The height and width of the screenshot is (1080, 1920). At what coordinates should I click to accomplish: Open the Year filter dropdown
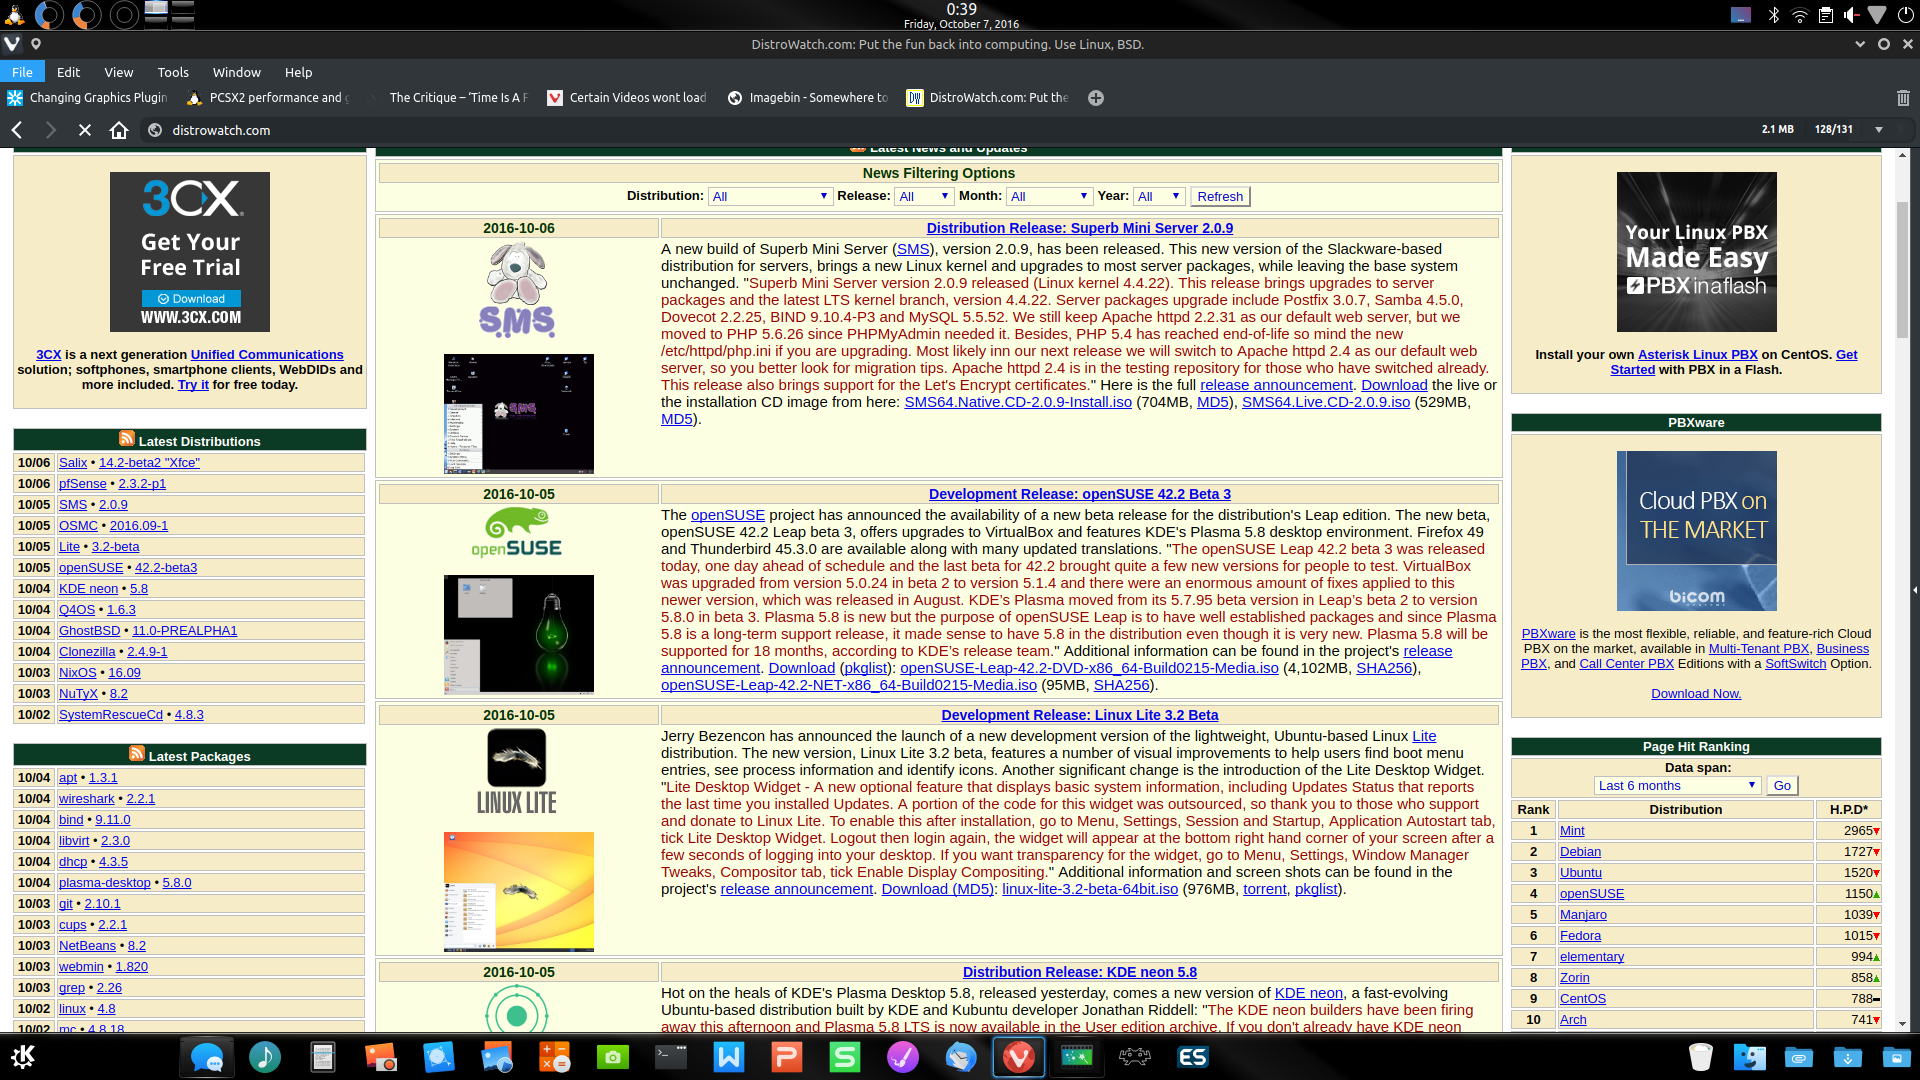click(x=1160, y=197)
